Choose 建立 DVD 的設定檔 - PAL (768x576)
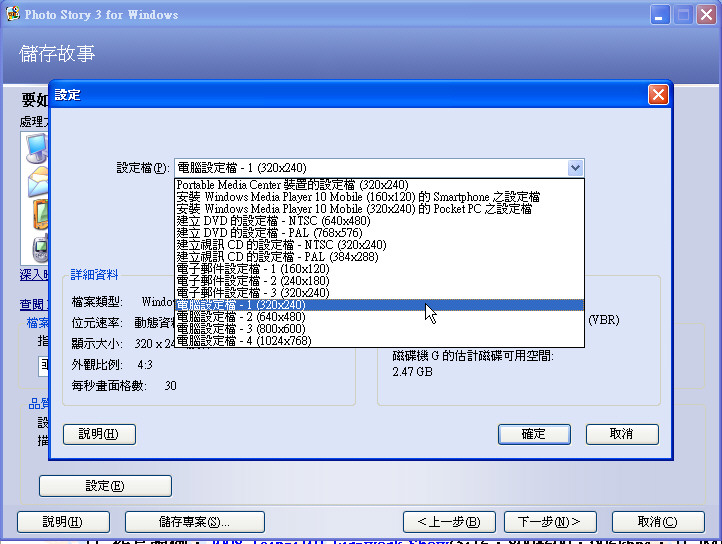The height and width of the screenshot is (544, 722). [272, 233]
